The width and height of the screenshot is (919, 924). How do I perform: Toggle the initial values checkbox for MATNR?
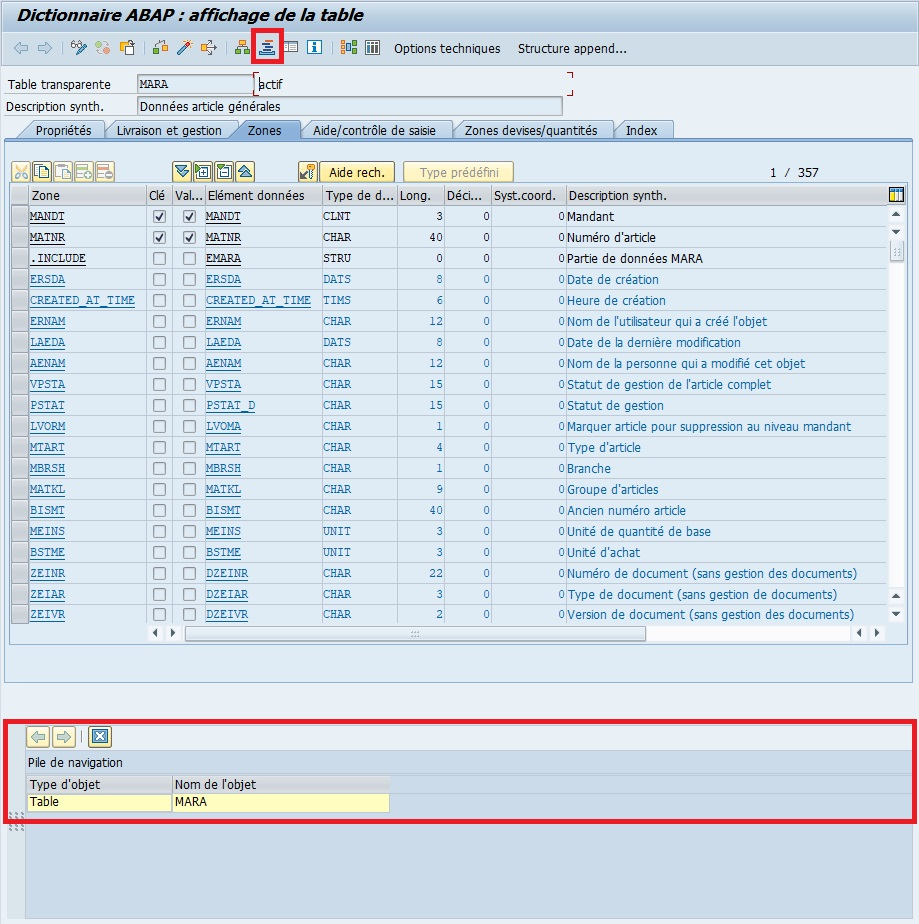tap(189, 238)
